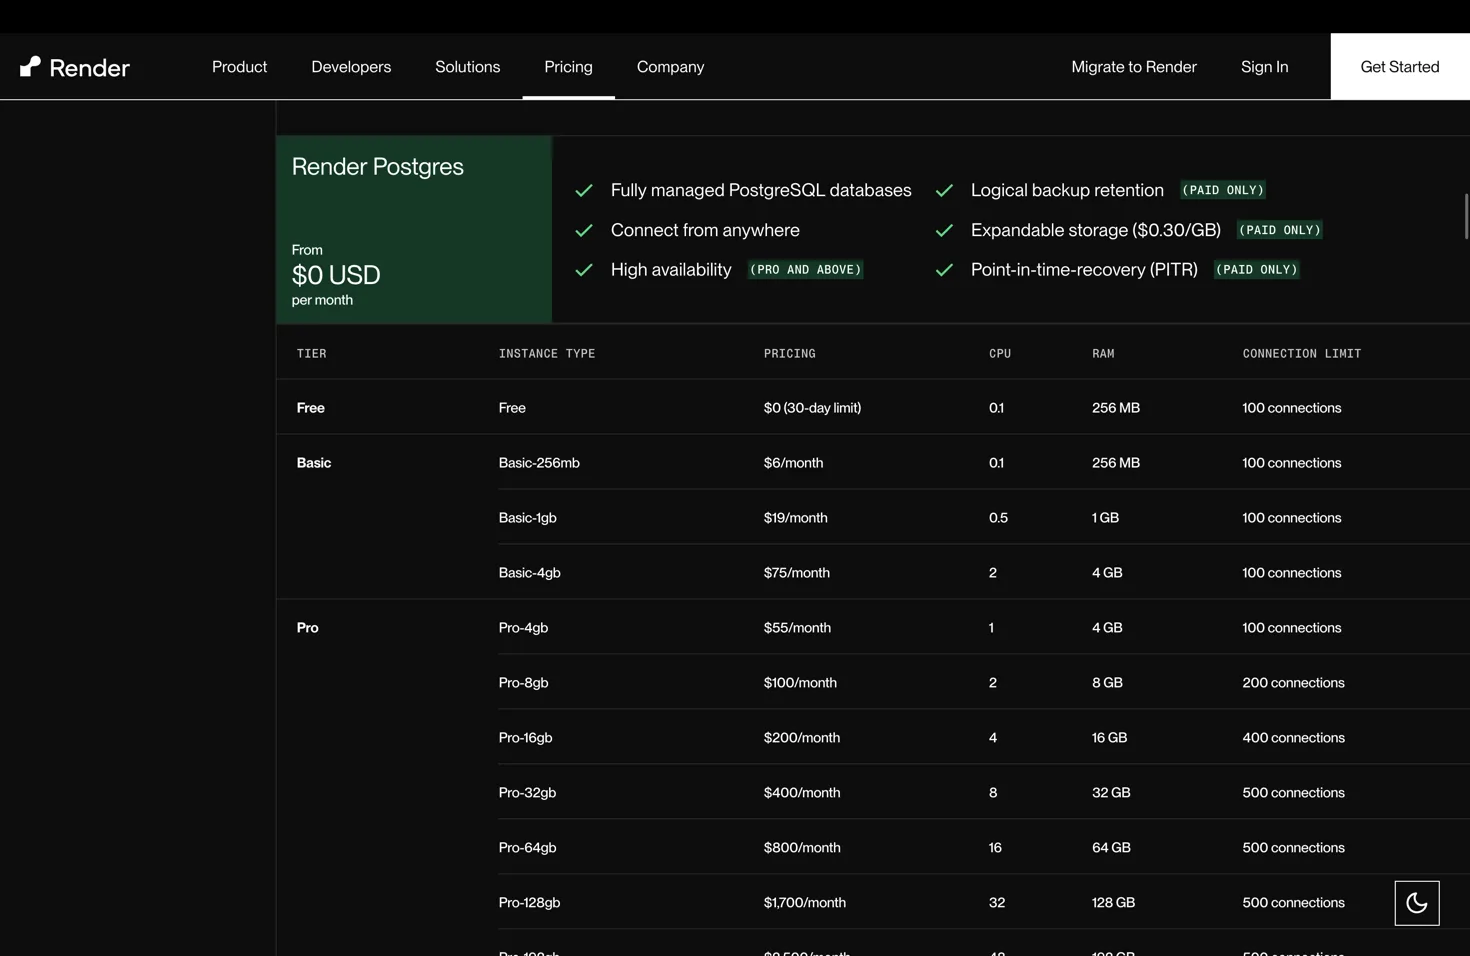Click Migrate to Render link
The width and height of the screenshot is (1470, 956).
click(1134, 67)
